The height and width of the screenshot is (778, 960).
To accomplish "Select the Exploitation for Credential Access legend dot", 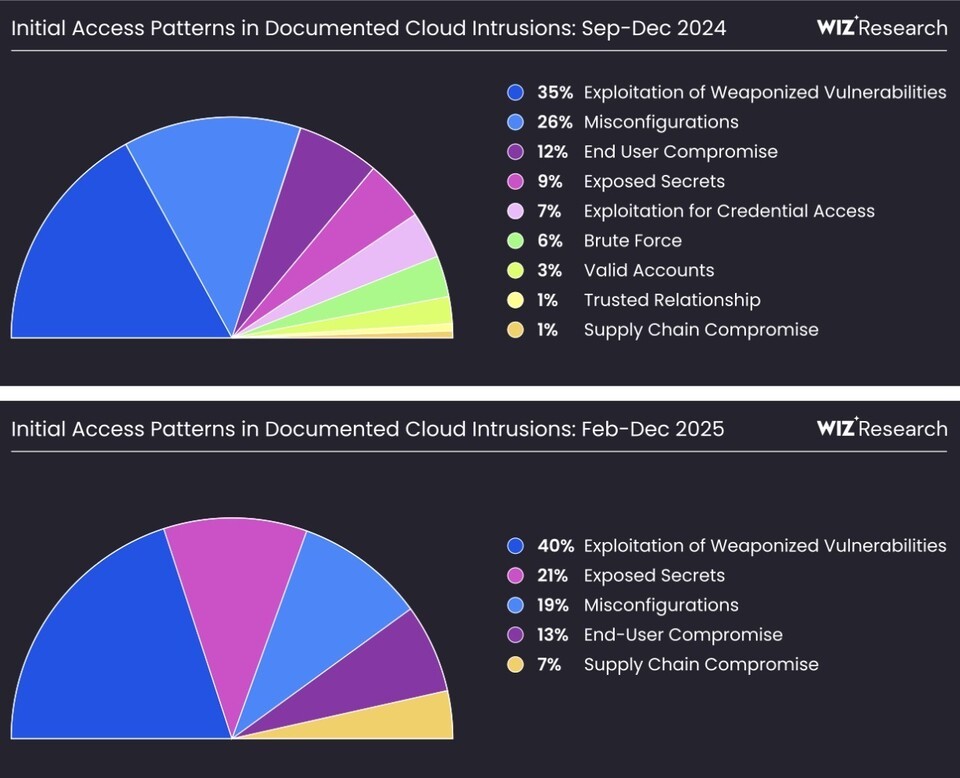I will pyautogui.click(x=516, y=211).
